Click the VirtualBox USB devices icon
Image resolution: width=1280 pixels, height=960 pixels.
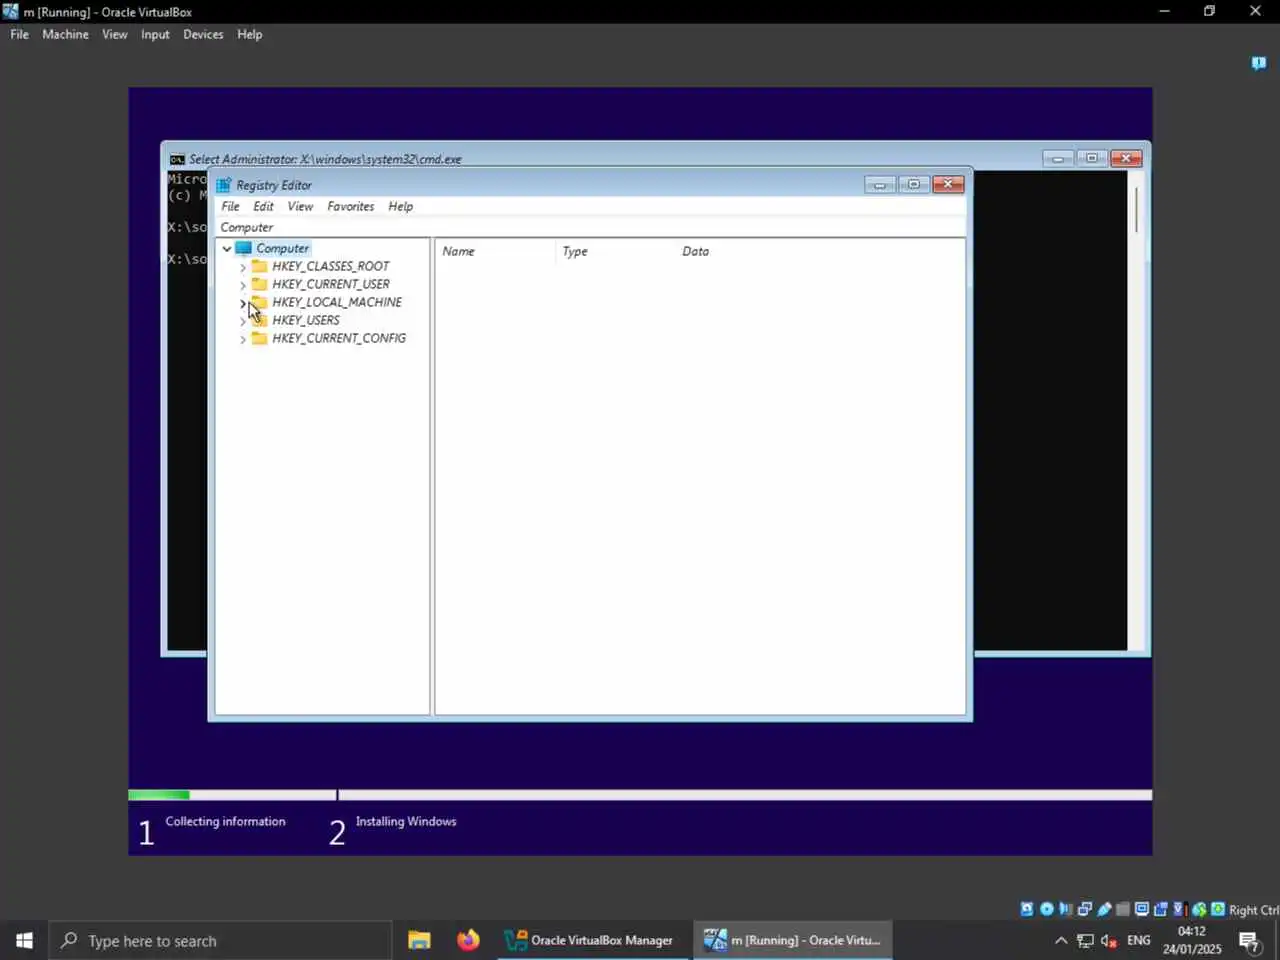coord(1104,909)
